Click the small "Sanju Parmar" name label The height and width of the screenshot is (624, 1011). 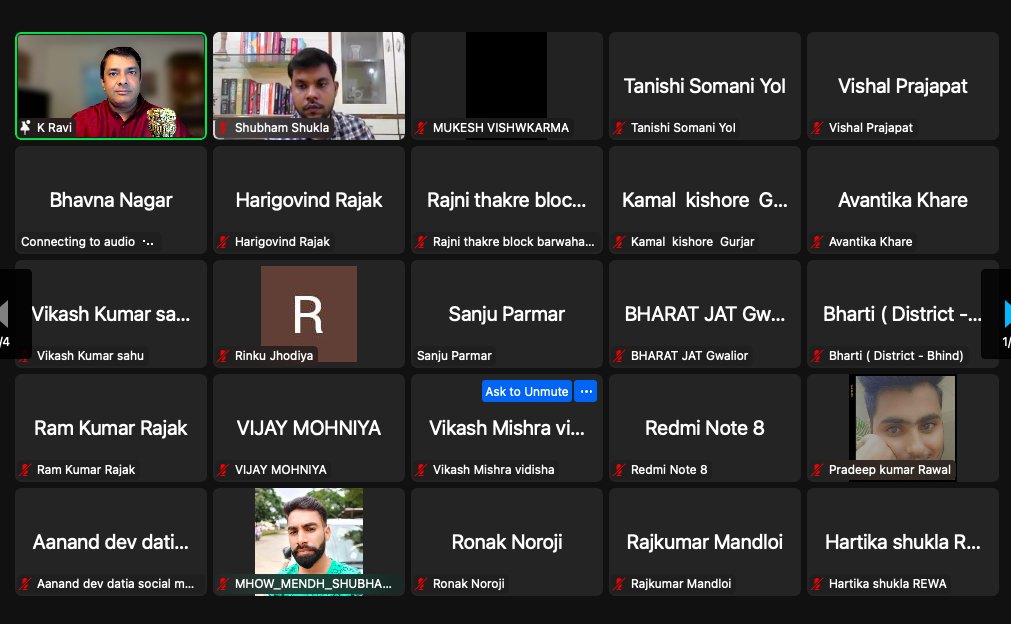tap(454, 356)
